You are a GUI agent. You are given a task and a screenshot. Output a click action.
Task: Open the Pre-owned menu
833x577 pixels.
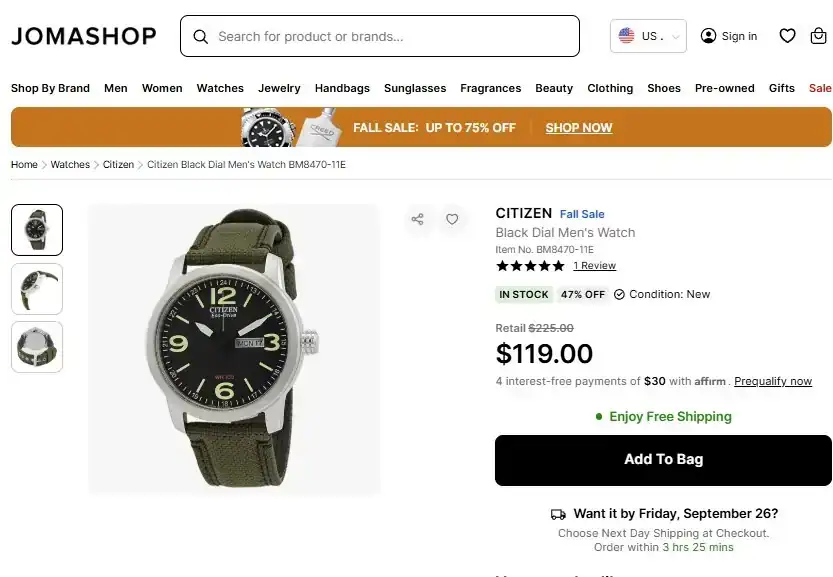point(724,88)
